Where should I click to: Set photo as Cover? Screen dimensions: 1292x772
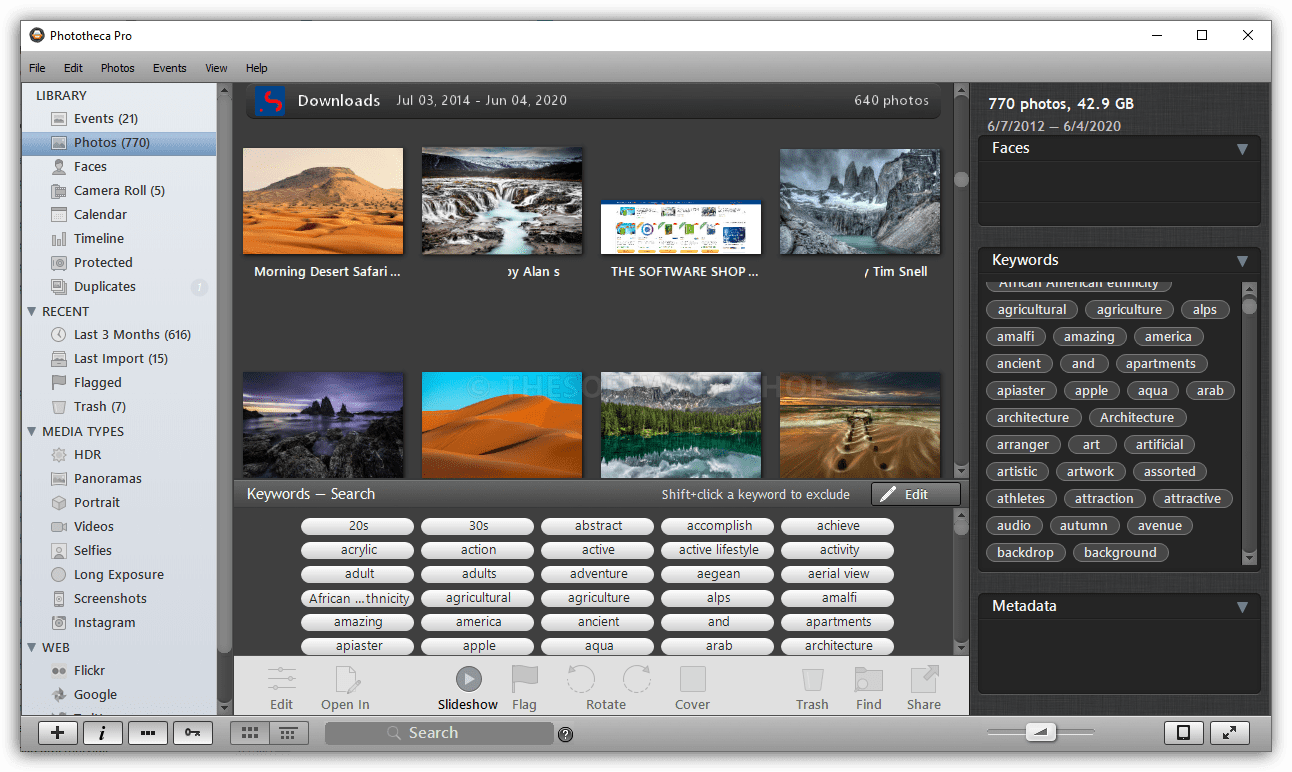pyautogui.click(x=692, y=680)
